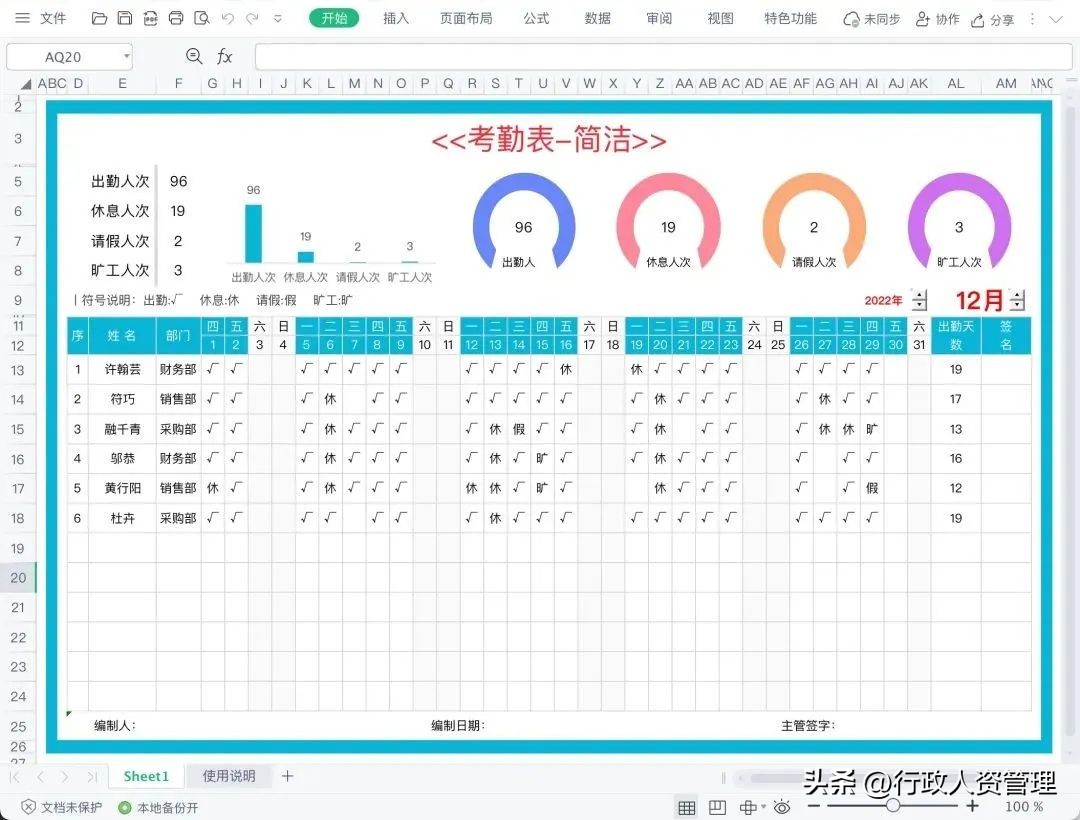Click the 分享 share button
The image size is (1080, 820).
pyautogui.click(x=994, y=18)
